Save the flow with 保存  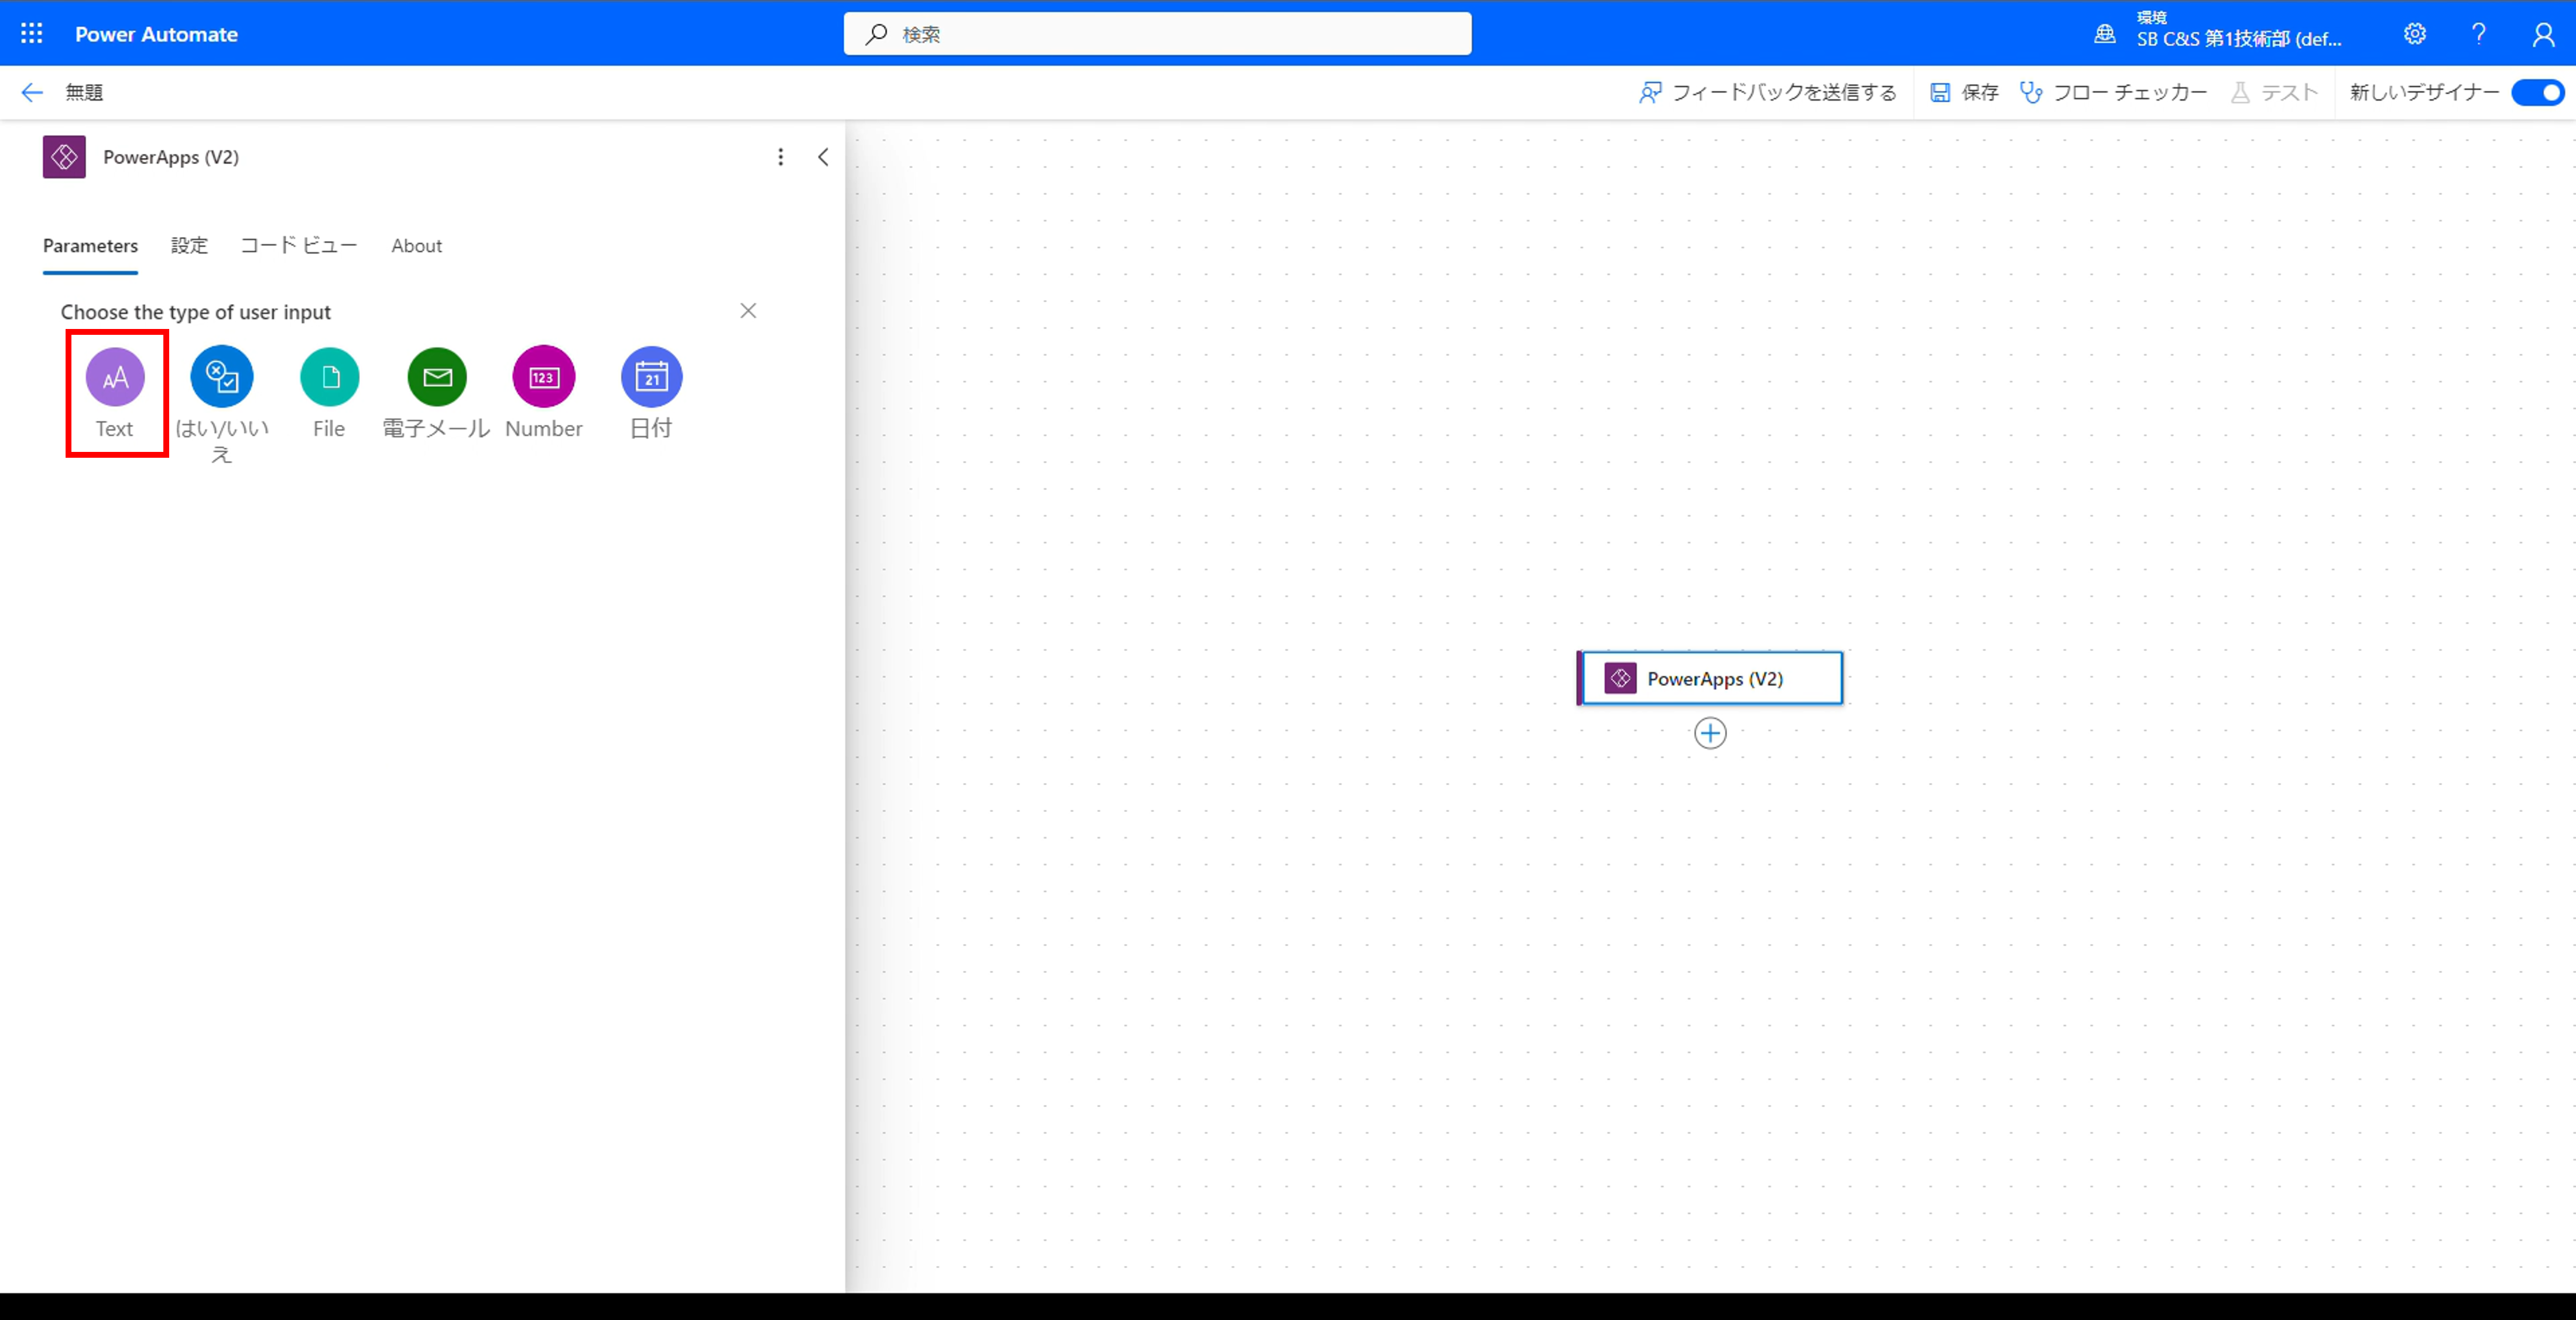pos(1964,92)
